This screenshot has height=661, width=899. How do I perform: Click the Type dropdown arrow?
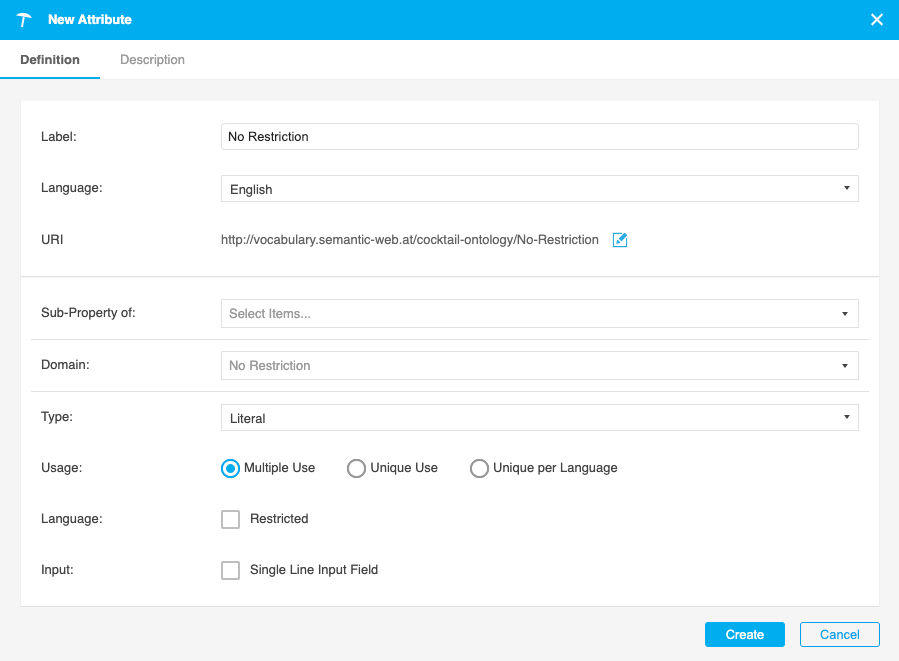pyautogui.click(x=846, y=417)
